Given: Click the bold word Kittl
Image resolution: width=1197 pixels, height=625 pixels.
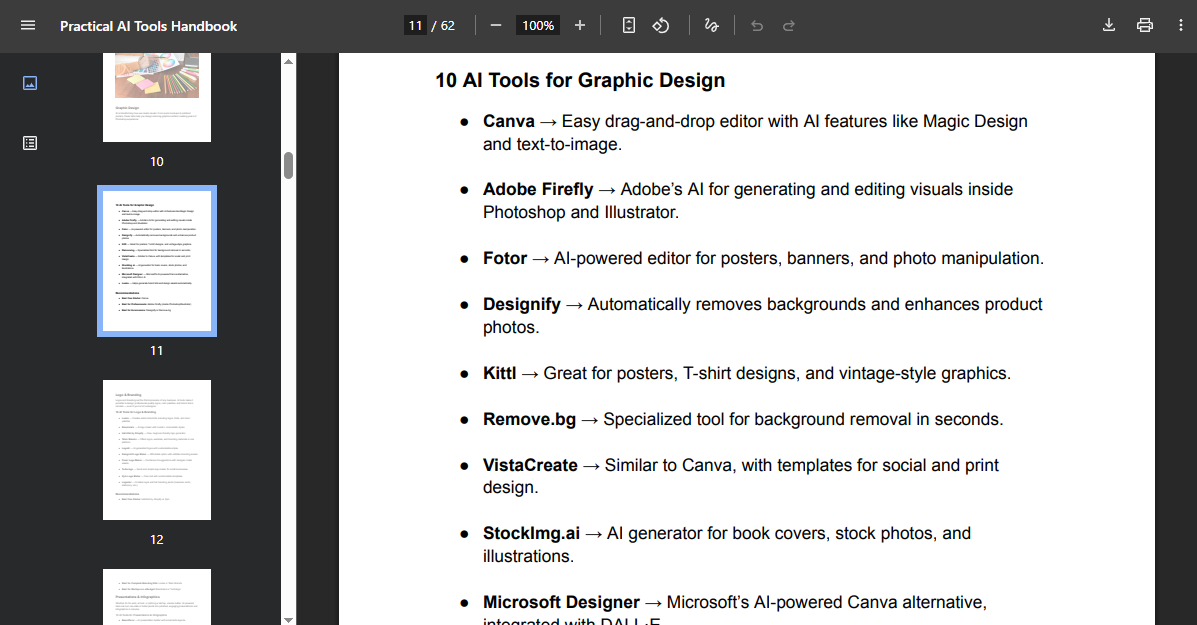Looking at the screenshot, I should click(499, 373).
